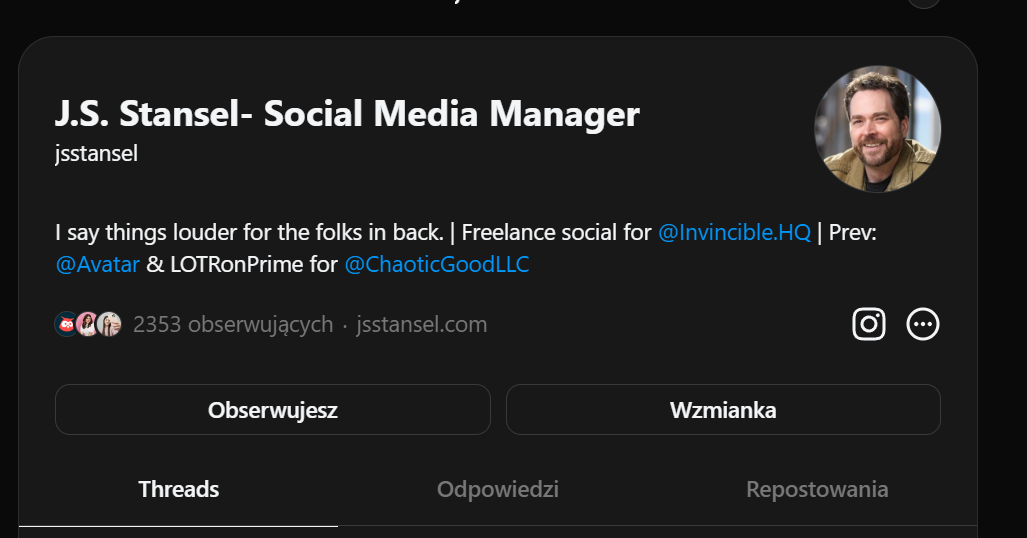The height and width of the screenshot is (538, 1027).
Task: Visit the @ChaoticGoodLLC mention link
Action: (x=436, y=265)
